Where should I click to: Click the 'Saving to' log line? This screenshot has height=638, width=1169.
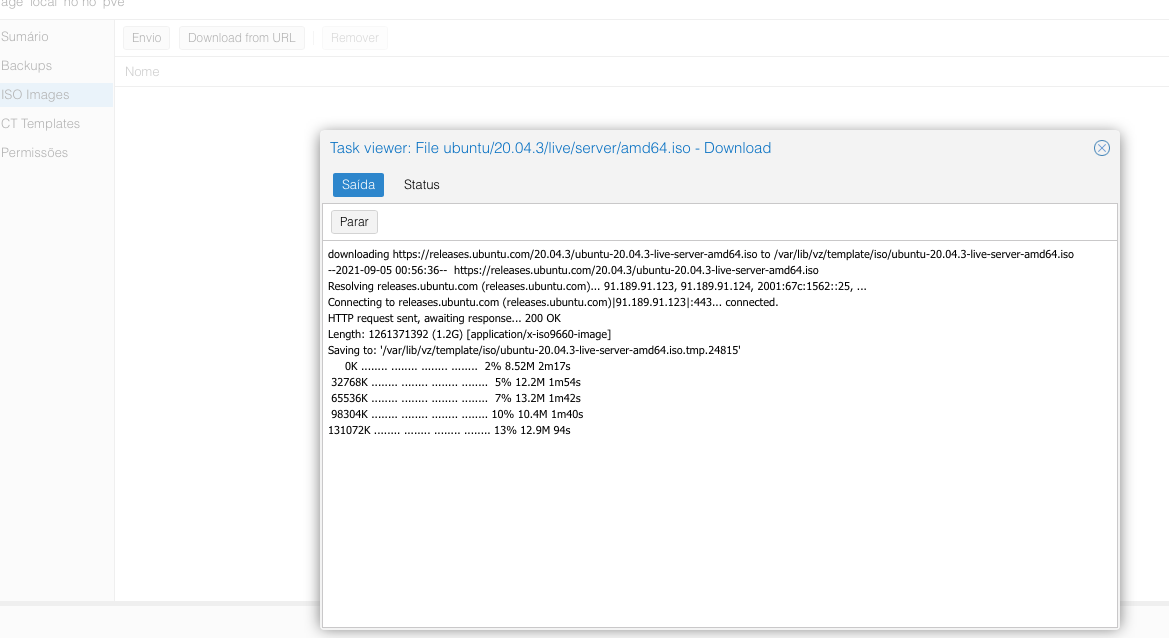coord(534,350)
